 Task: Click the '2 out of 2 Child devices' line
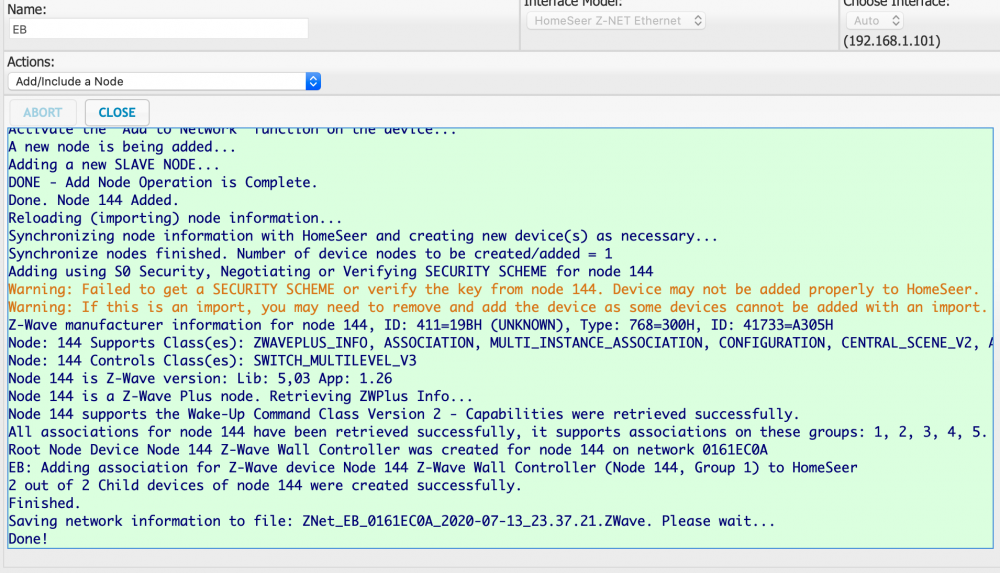coord(264,486)
